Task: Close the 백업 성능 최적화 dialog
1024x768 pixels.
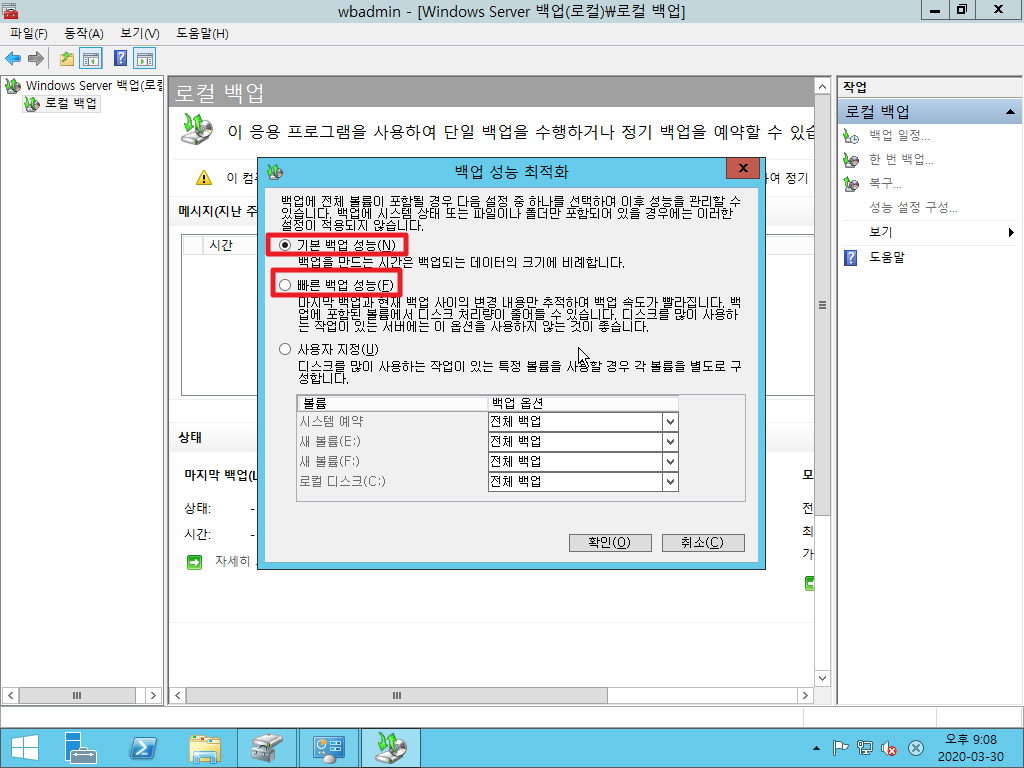Action: click(x=743, y=168)
